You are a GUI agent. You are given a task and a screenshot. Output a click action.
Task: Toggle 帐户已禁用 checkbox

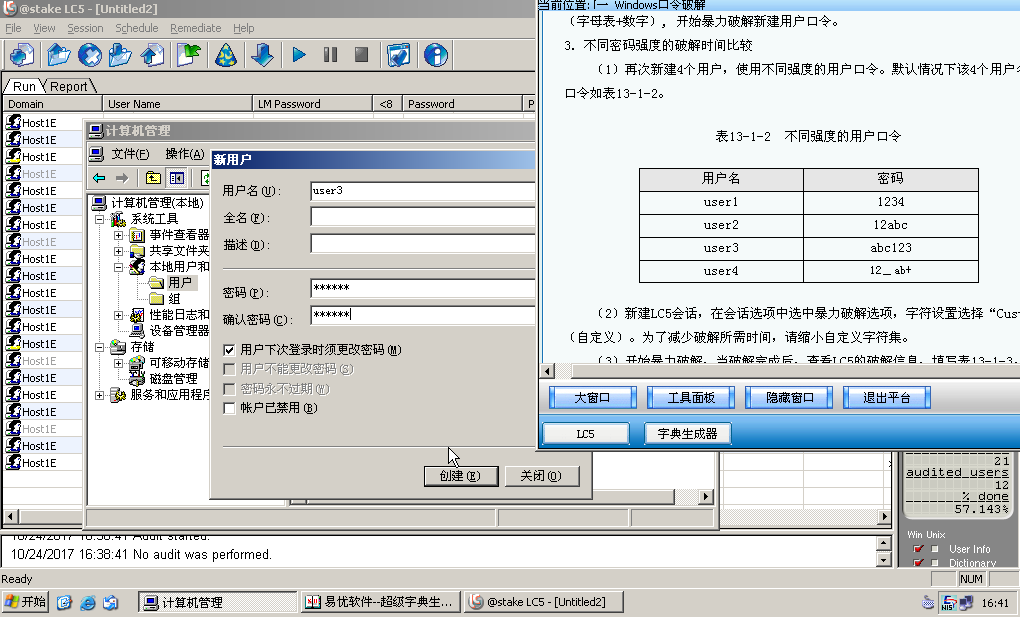(x=229, y=408)
